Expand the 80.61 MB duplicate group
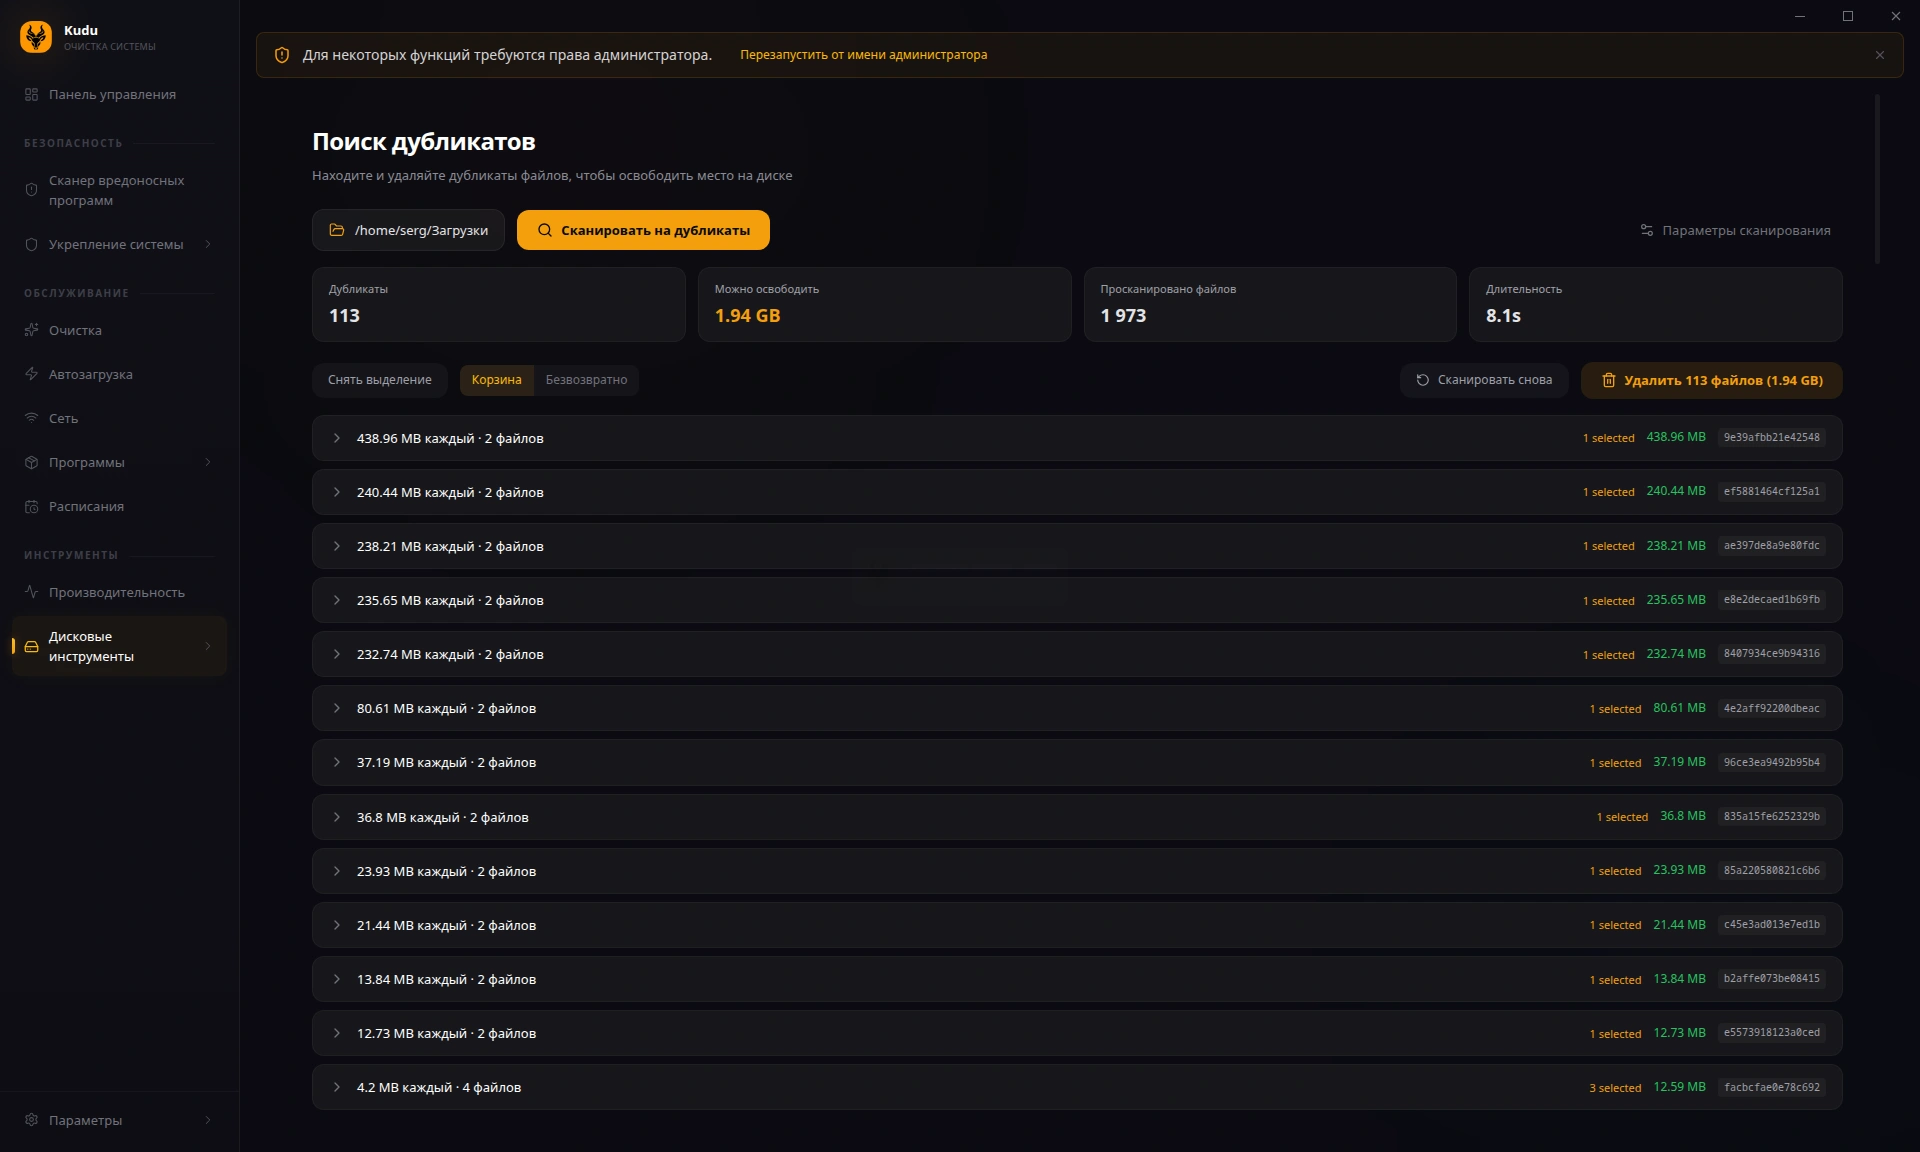The image size is (1920, 1152). [x=337, y=708]
